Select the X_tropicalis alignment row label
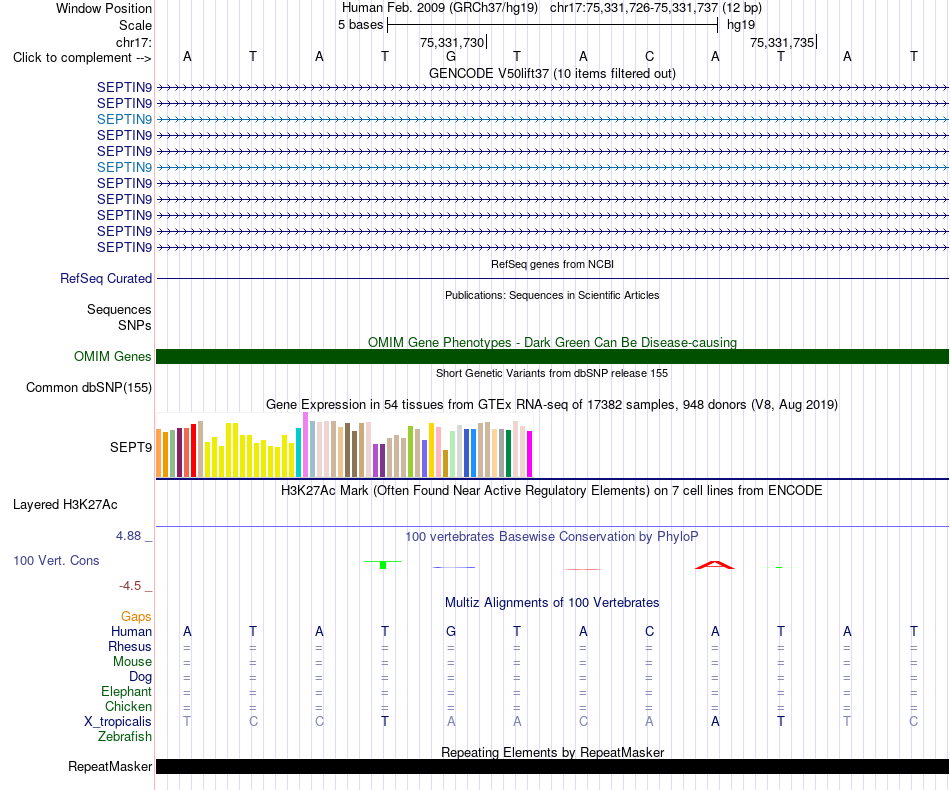The image size is (950, 790). 118,722
